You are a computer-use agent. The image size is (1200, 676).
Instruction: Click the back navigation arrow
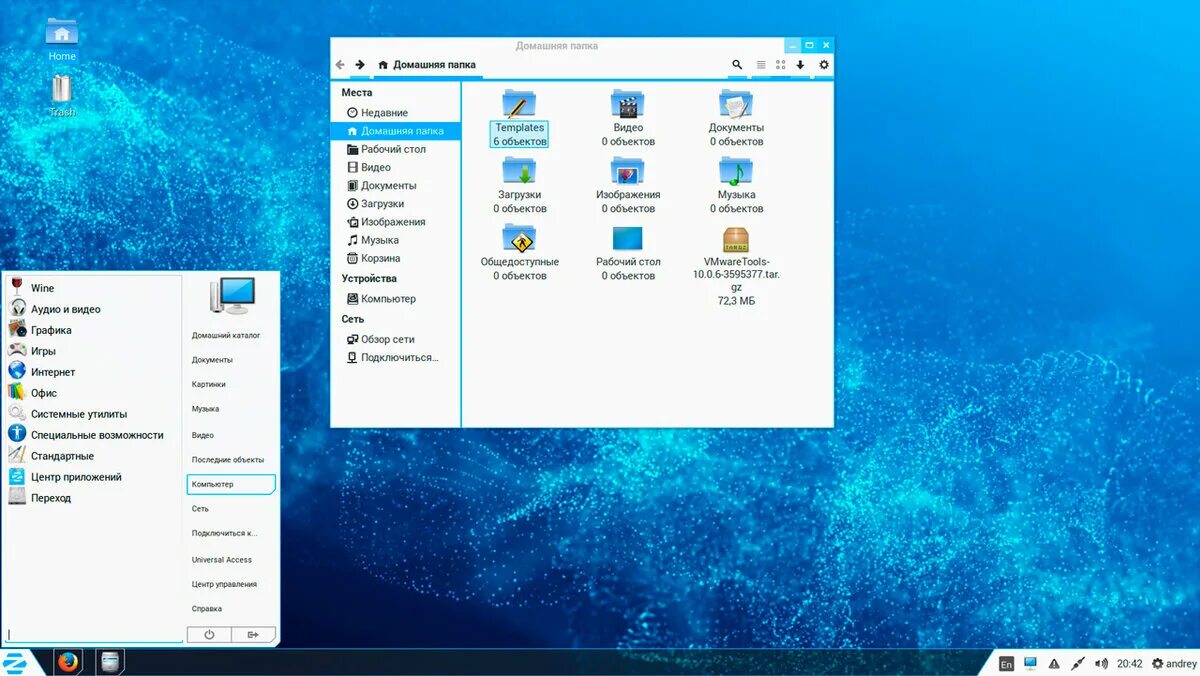[340, 63]
